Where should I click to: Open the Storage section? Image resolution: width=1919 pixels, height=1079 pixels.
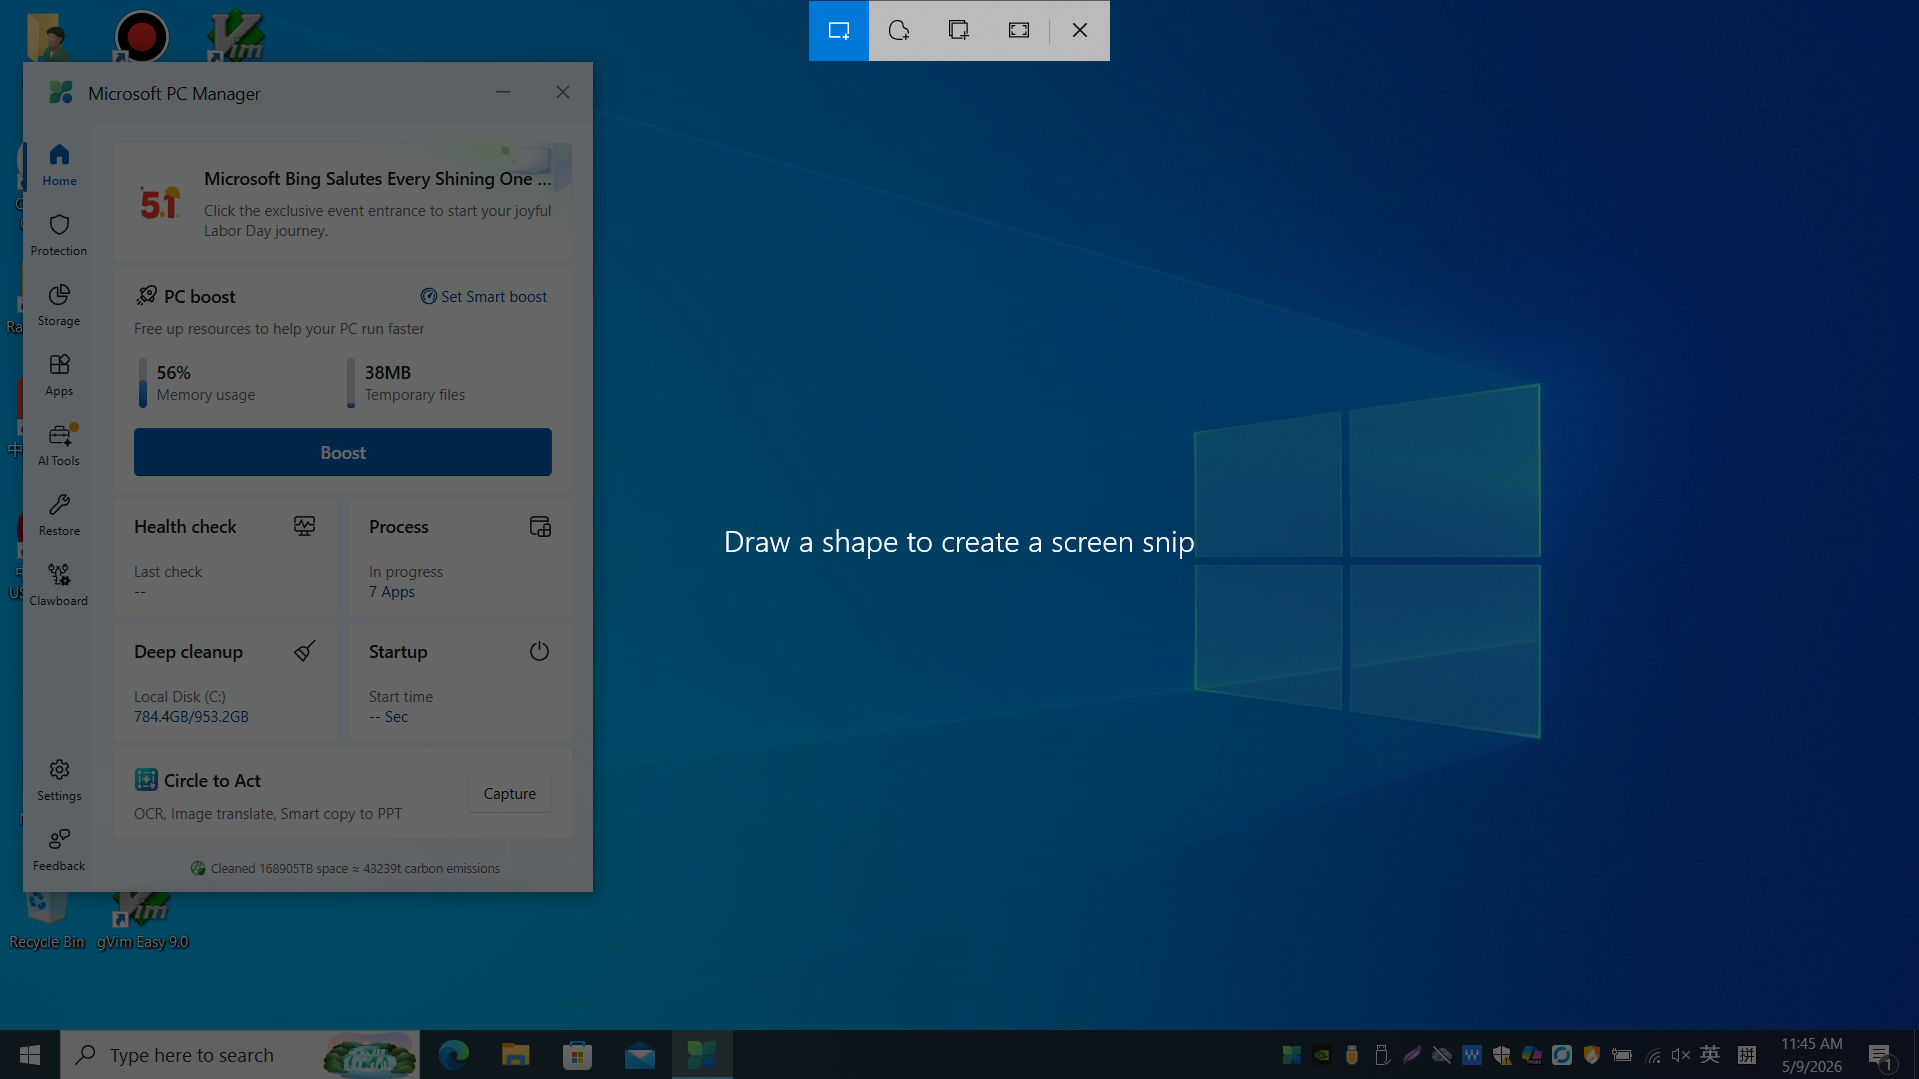(x=59, y=305)
